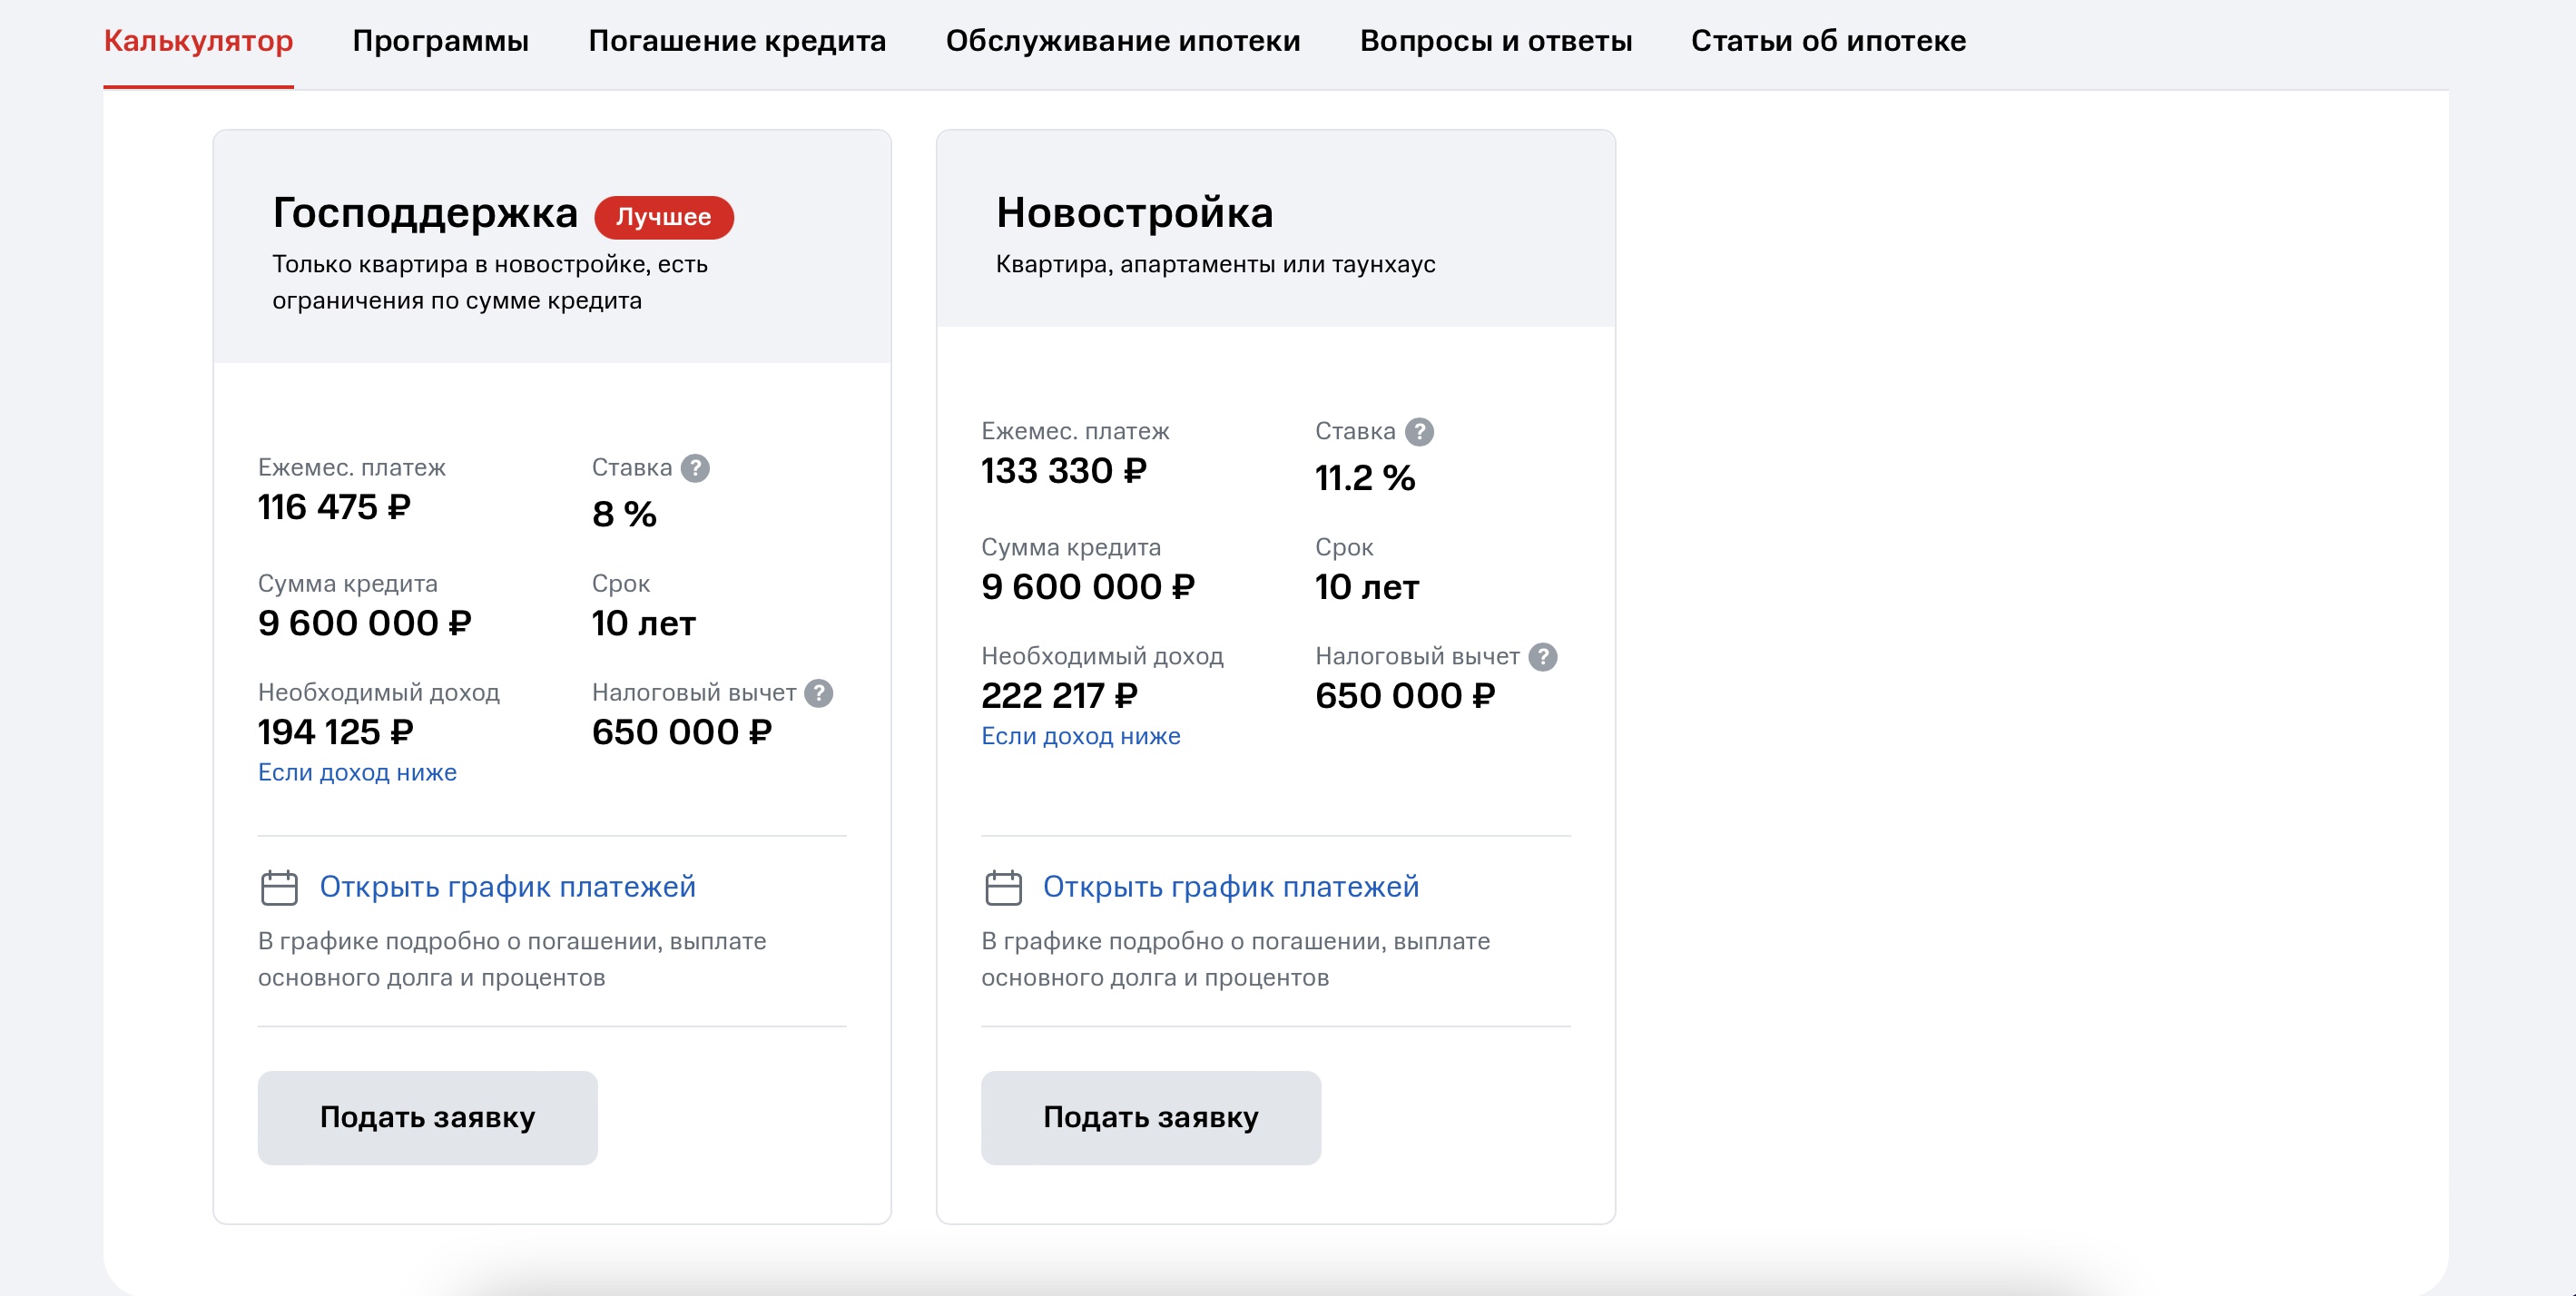Viewport: 2576px width, 1296px height.
Task: Open the Вопросы и ответы tab
Action: pyautogui.click(x=1496, y=41)
